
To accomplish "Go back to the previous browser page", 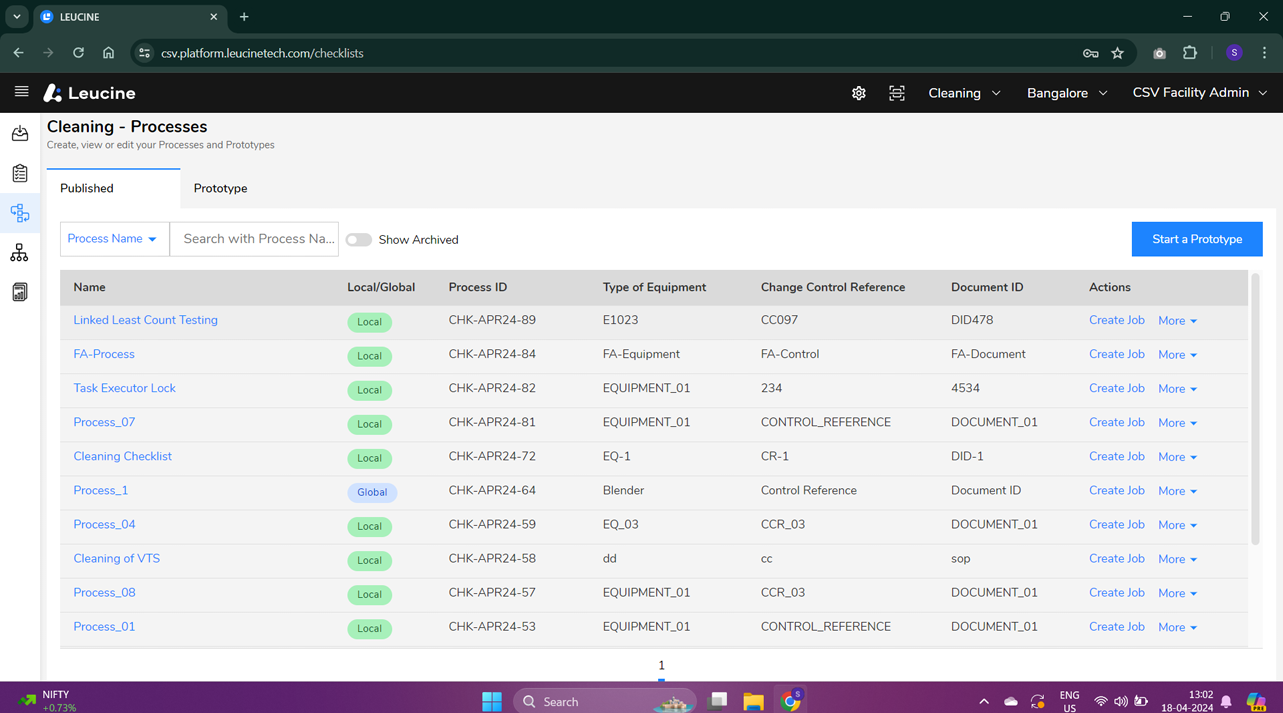I will [18, 53].
